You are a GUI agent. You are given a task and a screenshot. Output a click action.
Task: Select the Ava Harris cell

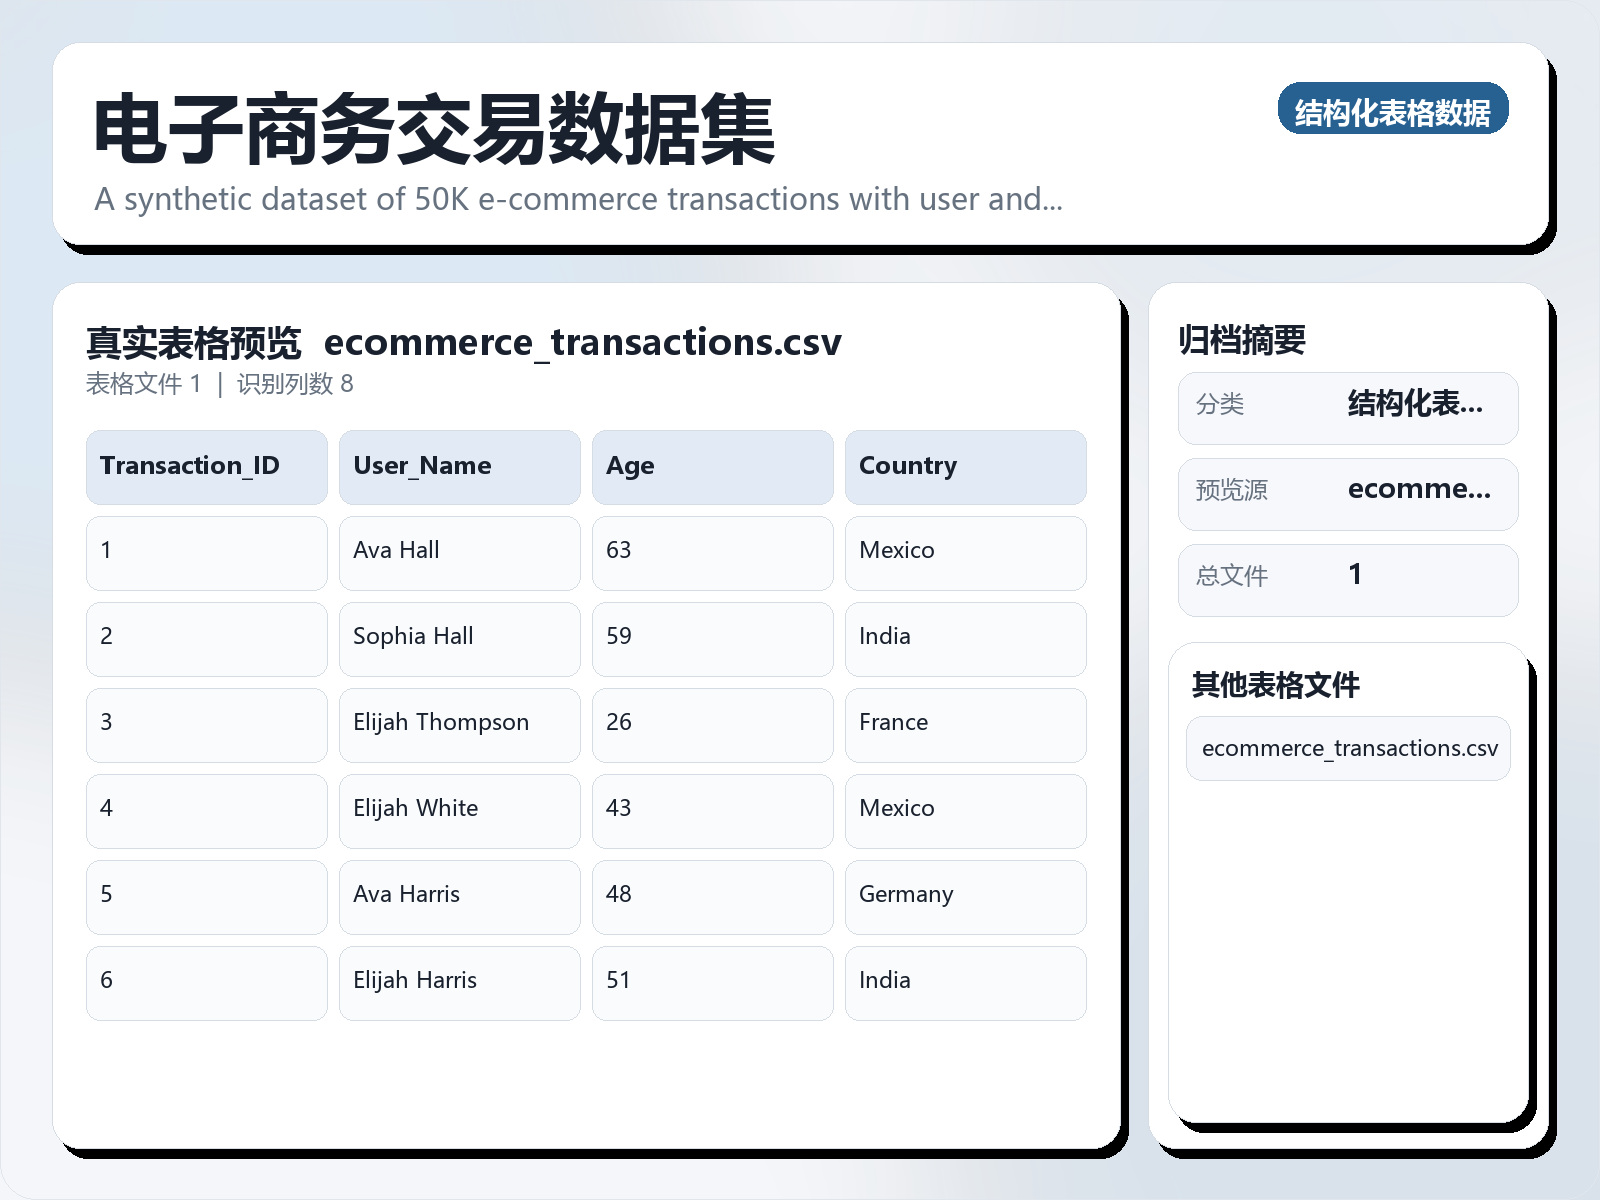459,896
